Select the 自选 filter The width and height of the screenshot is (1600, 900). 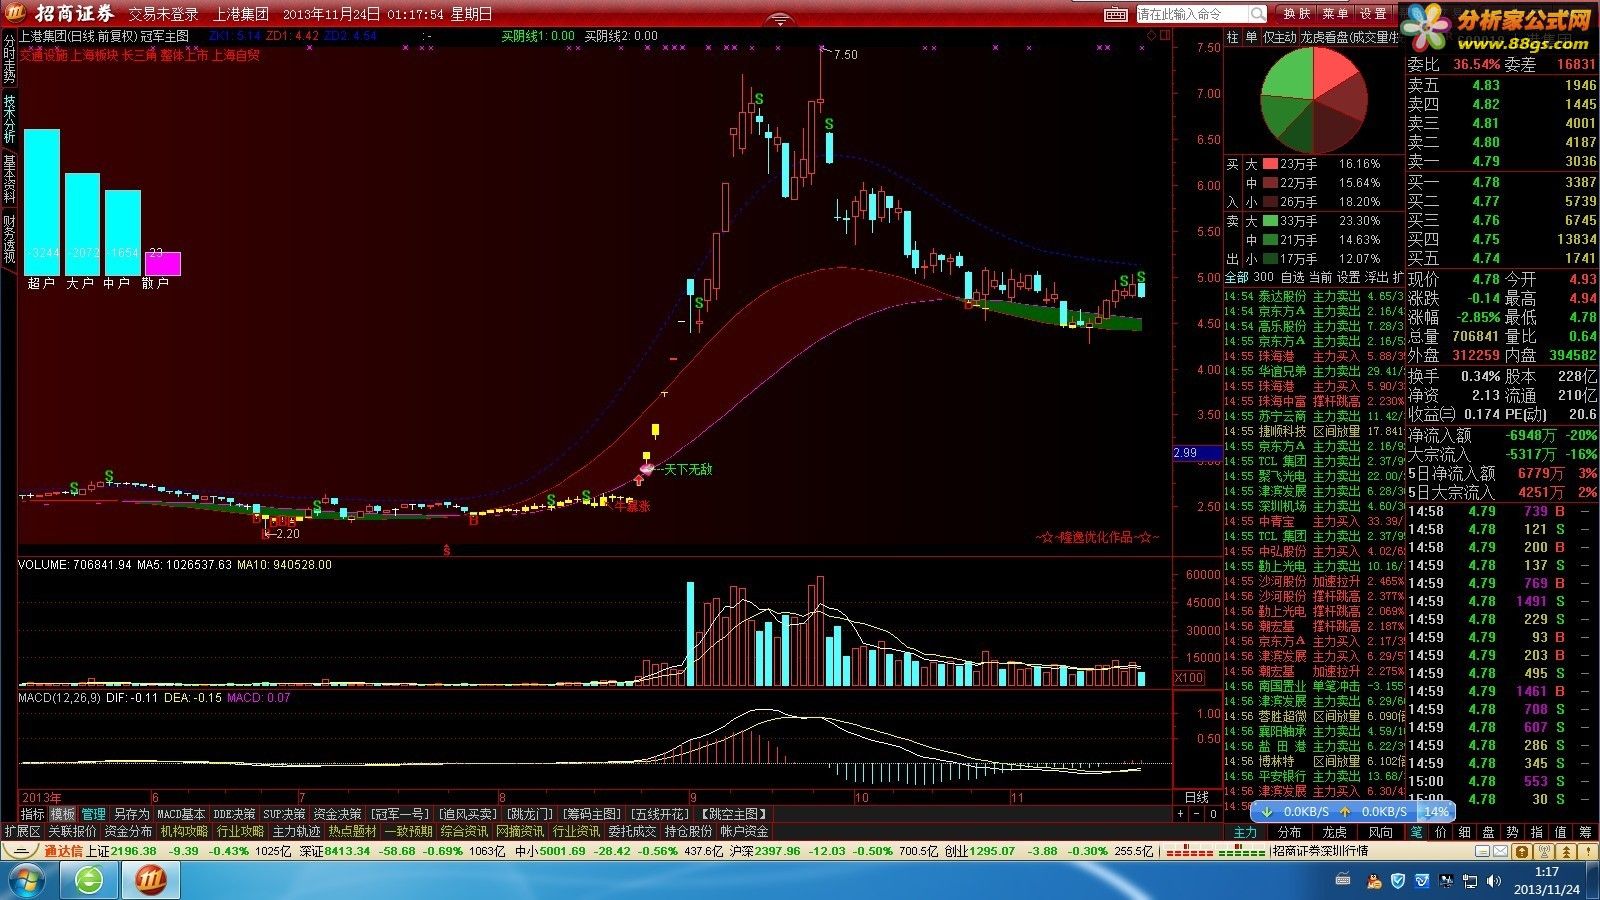(x=1292, y=277)
